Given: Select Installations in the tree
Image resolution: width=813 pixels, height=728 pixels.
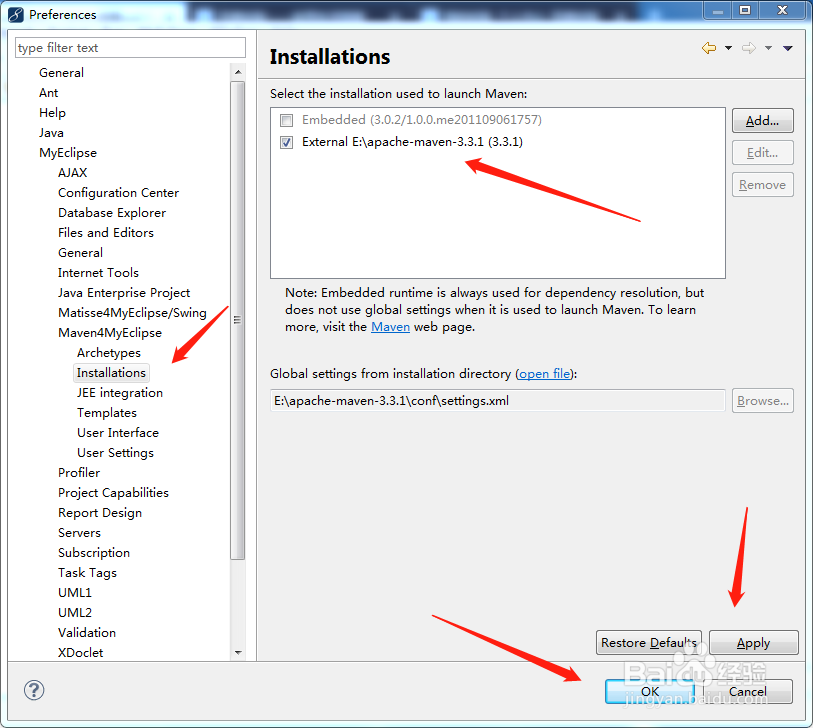Looking at the screenshot, I should click(x=111, y=373).
